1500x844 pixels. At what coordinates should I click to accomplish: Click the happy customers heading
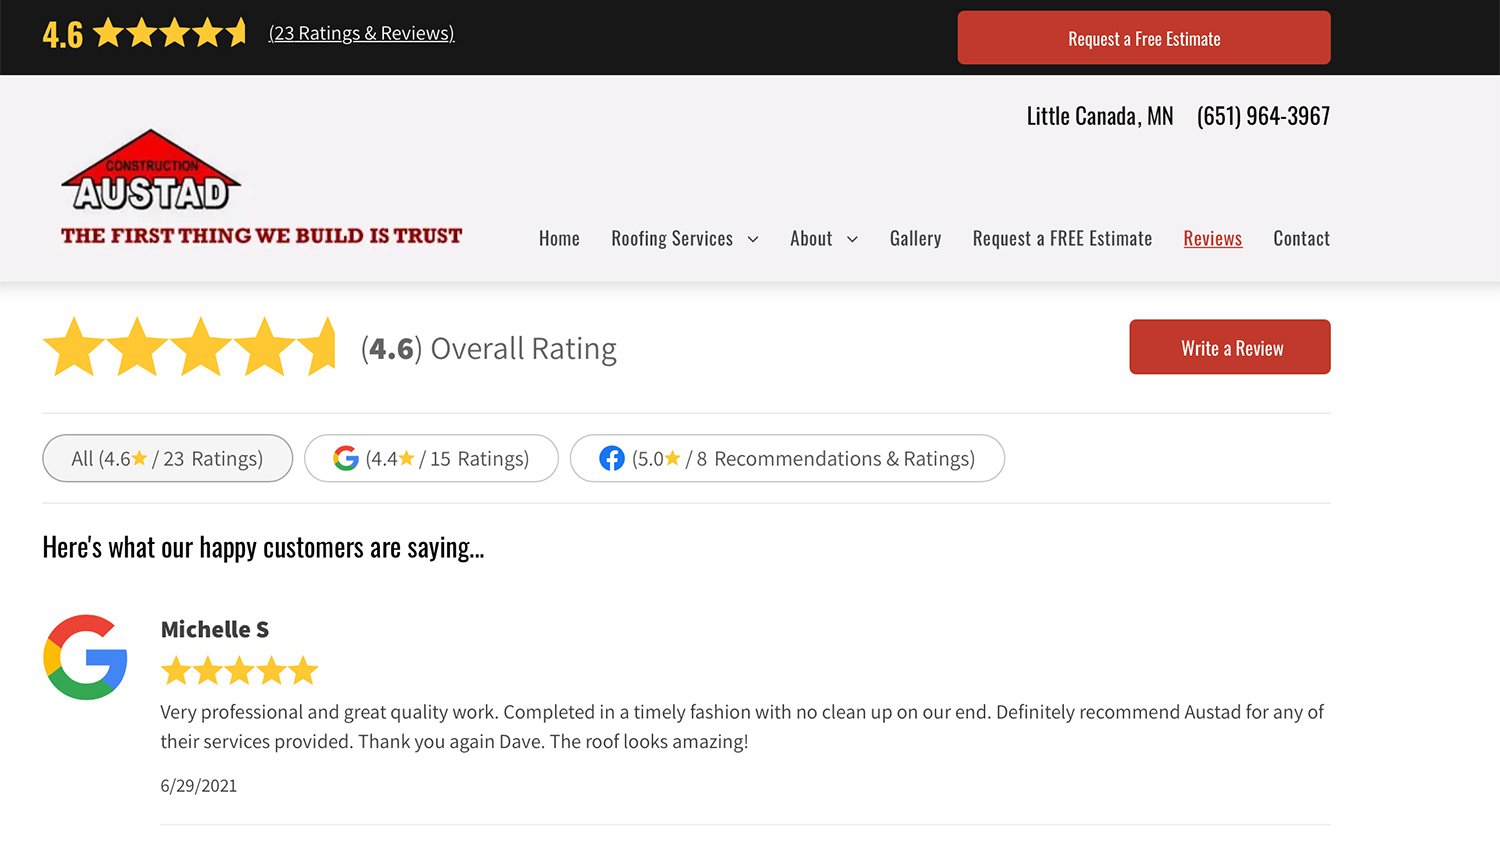[263, 547]
